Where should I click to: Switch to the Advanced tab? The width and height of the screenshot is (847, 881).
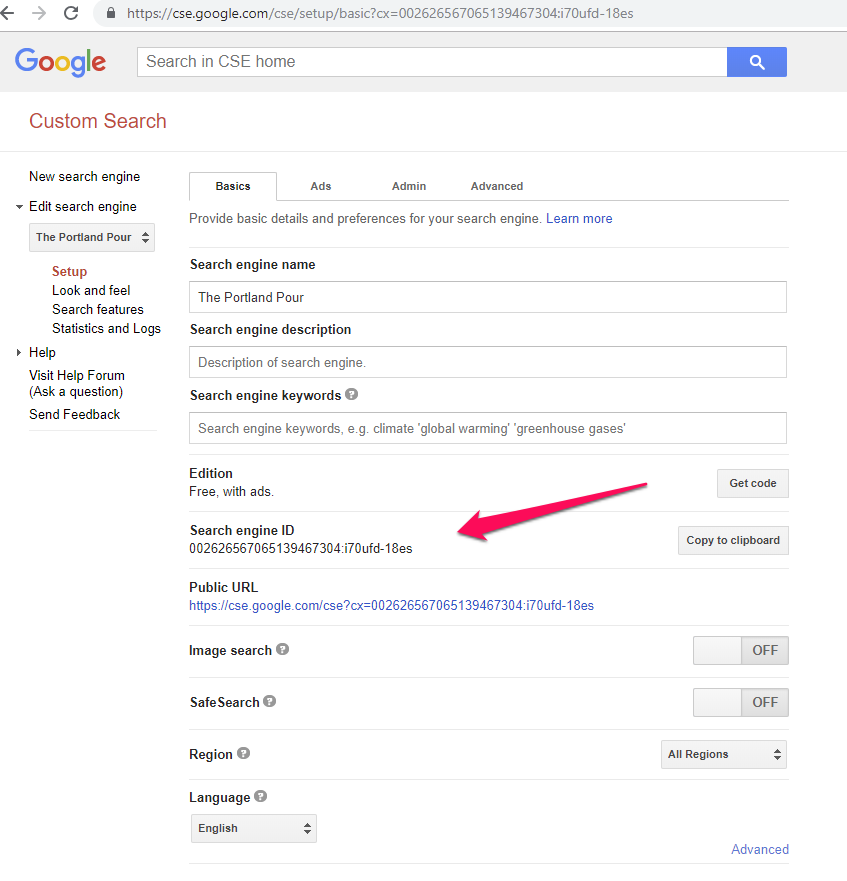[x=497, y=186]
